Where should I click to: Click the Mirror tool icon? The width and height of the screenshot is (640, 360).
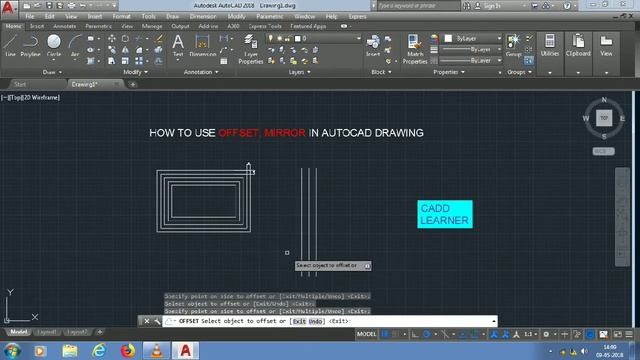(125, 50)
